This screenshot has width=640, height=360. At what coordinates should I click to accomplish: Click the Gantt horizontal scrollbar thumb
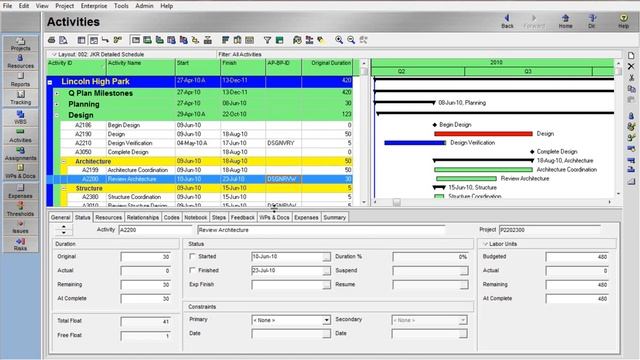click(396, 202)
